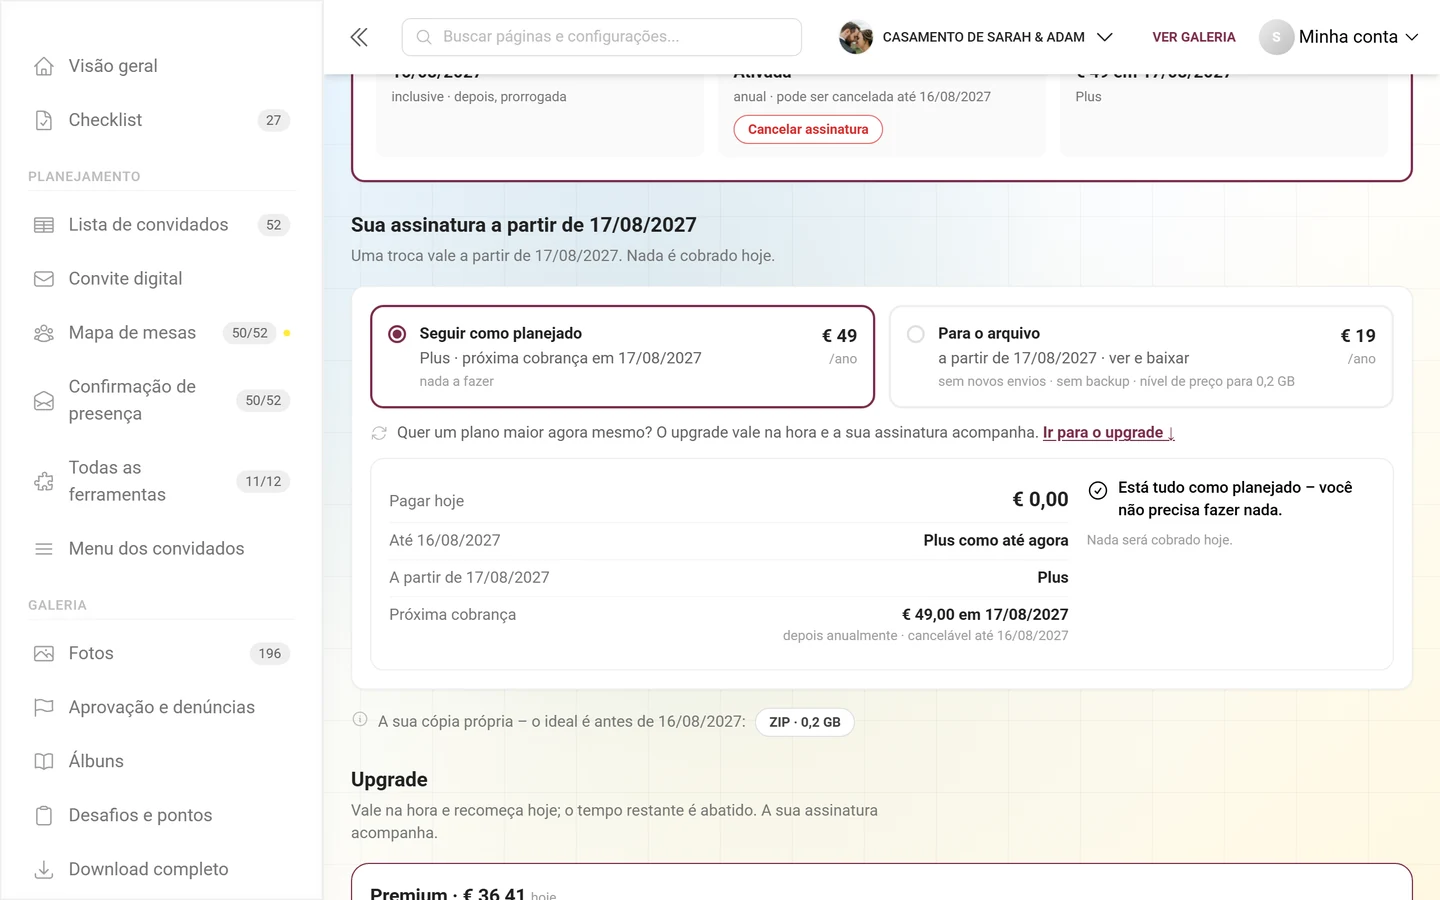
Task: Click the Minha conta avatar circle
Action: tap(1276, 37)
